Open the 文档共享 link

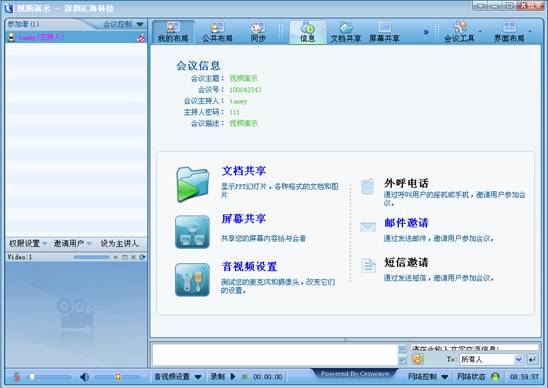[244, 171]
